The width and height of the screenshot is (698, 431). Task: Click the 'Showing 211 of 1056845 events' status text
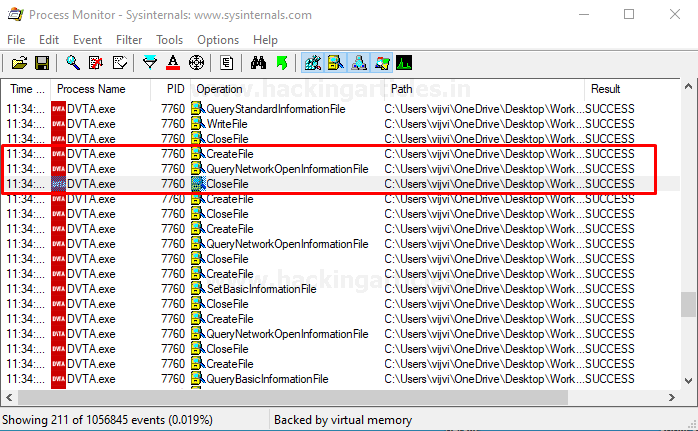click(x=107, y=420)
